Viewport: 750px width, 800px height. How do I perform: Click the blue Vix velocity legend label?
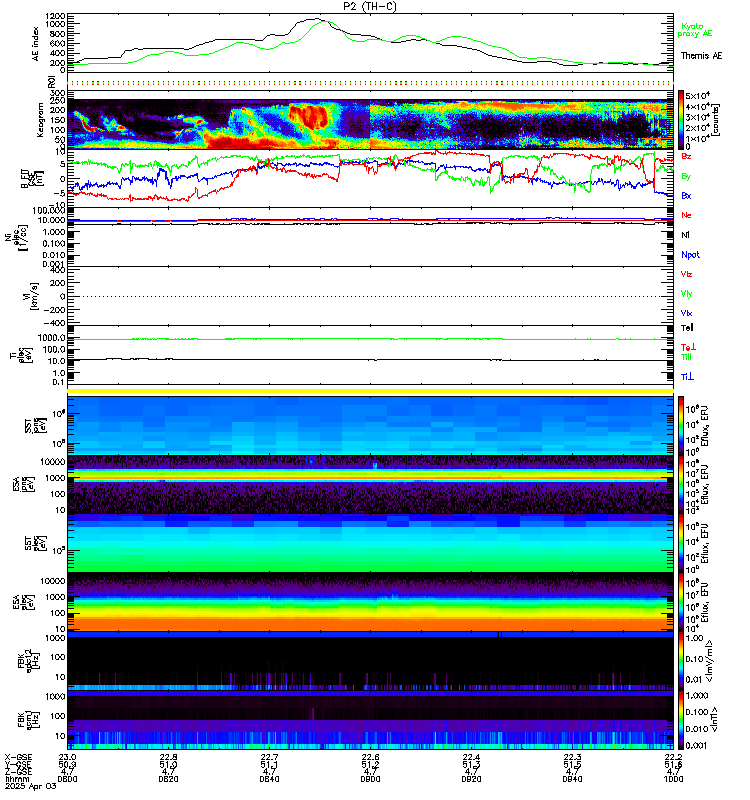pyautogui.click(x=686, y=313)
